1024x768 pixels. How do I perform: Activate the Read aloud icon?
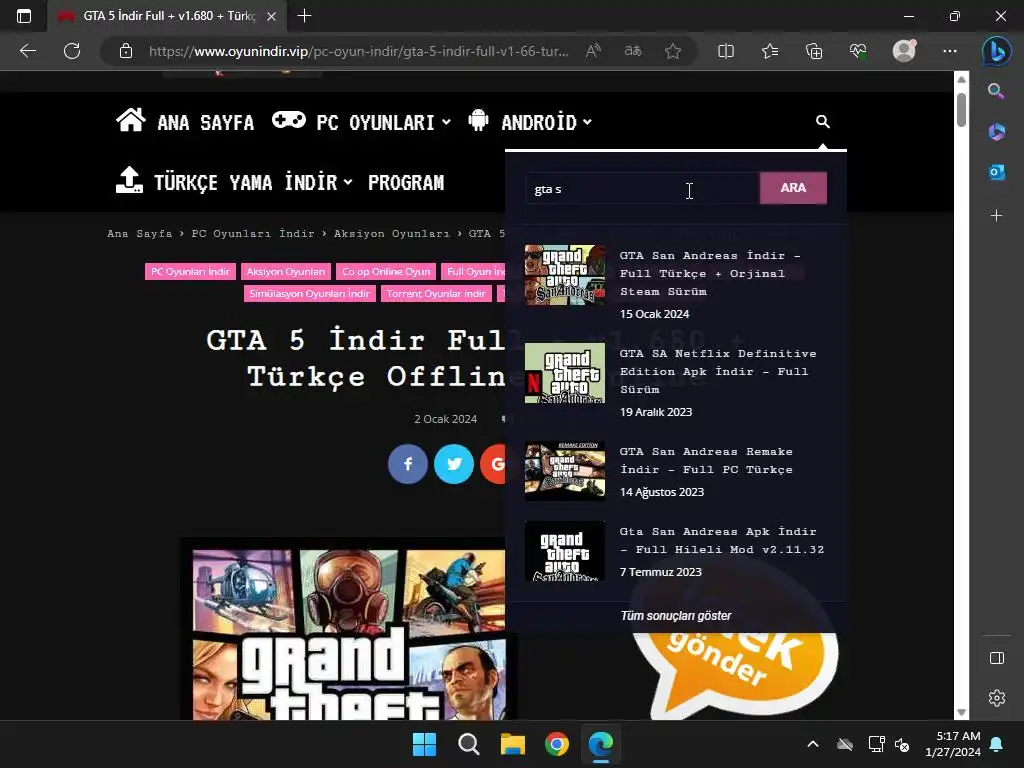pos(593,51)
